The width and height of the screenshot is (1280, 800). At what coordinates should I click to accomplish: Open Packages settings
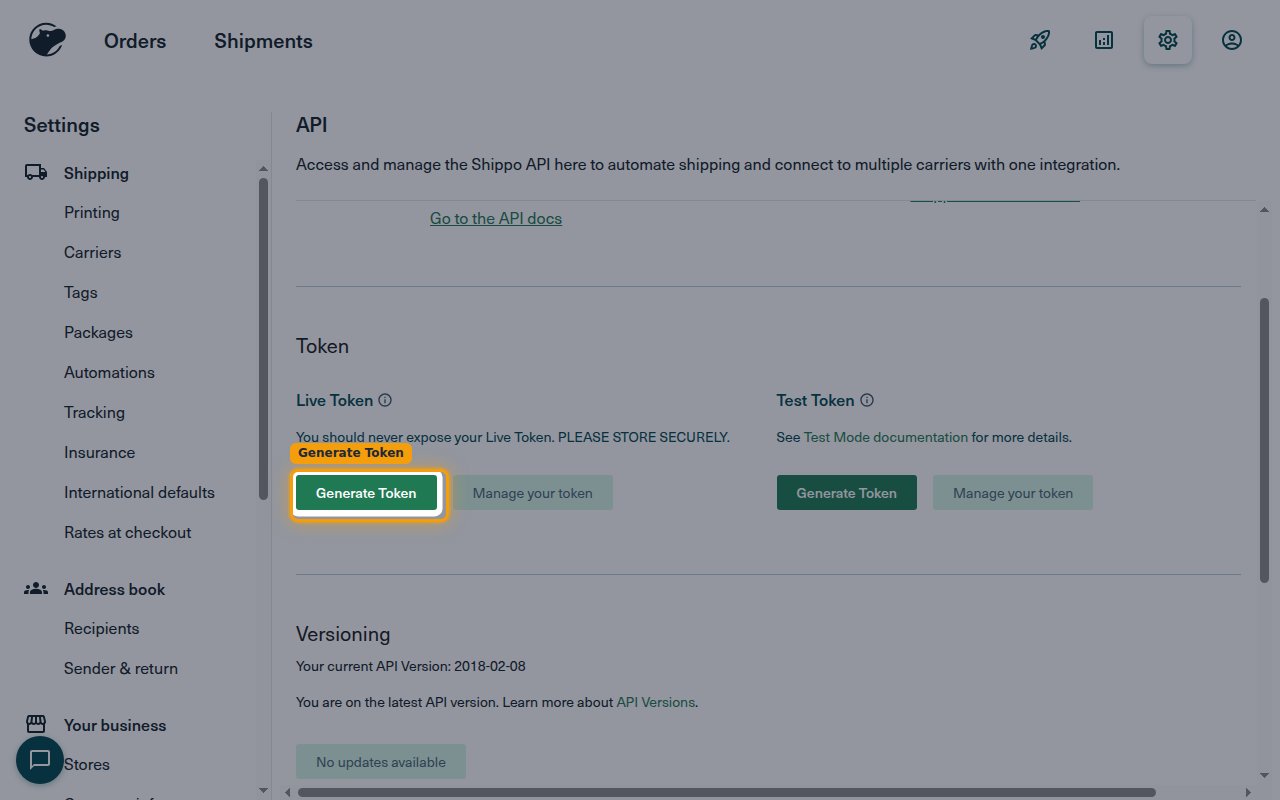[98, 332]
